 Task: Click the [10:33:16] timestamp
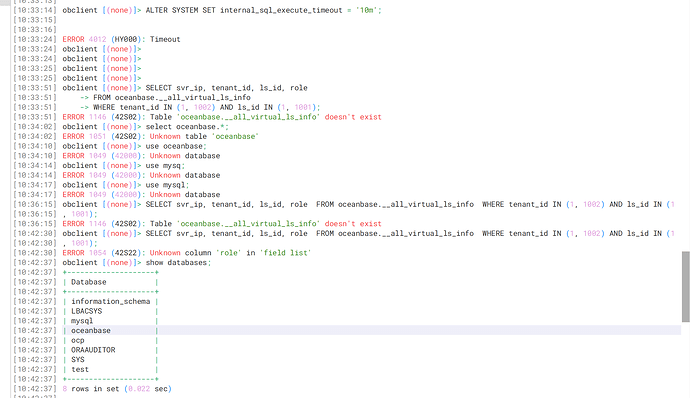click(35, 29)
